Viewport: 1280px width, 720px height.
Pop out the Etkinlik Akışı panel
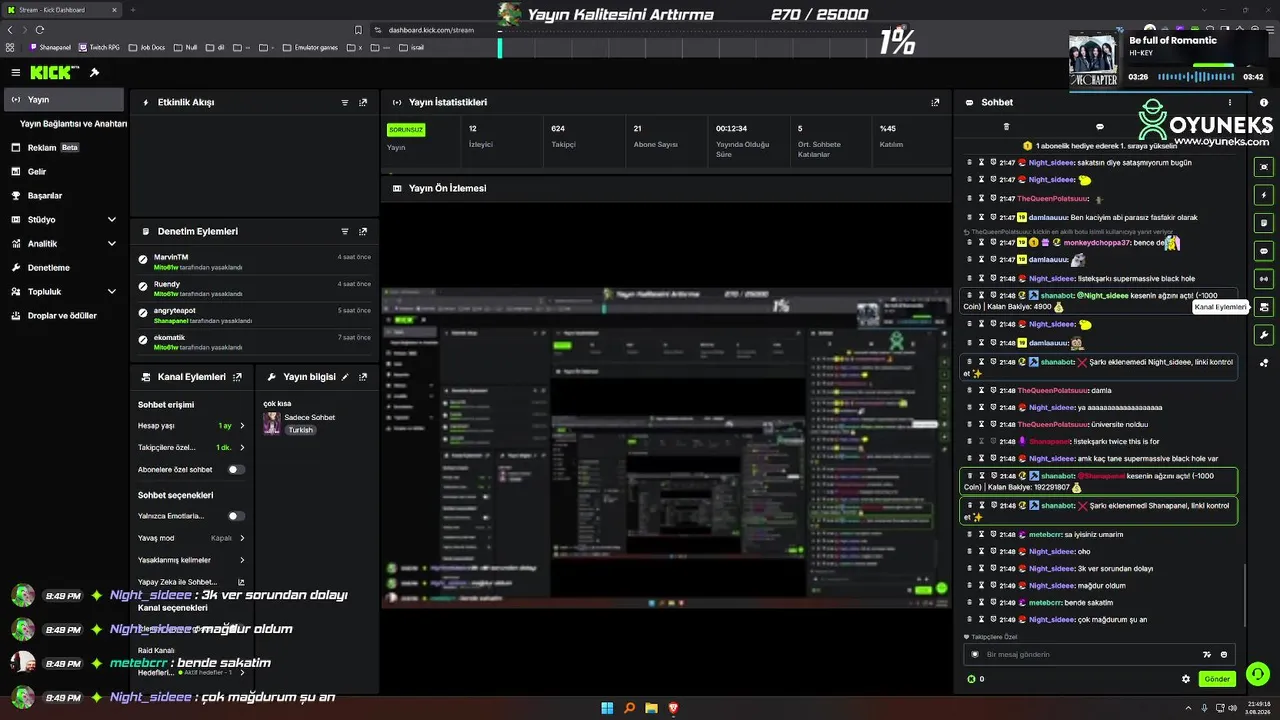click(363, 102)
